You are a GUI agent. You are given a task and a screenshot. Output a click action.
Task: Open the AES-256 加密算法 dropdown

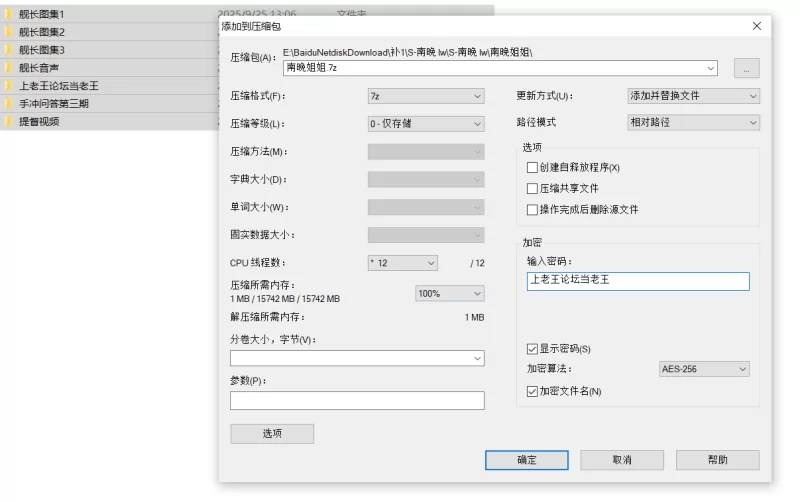pyautogui.click(x=704, y=369)
